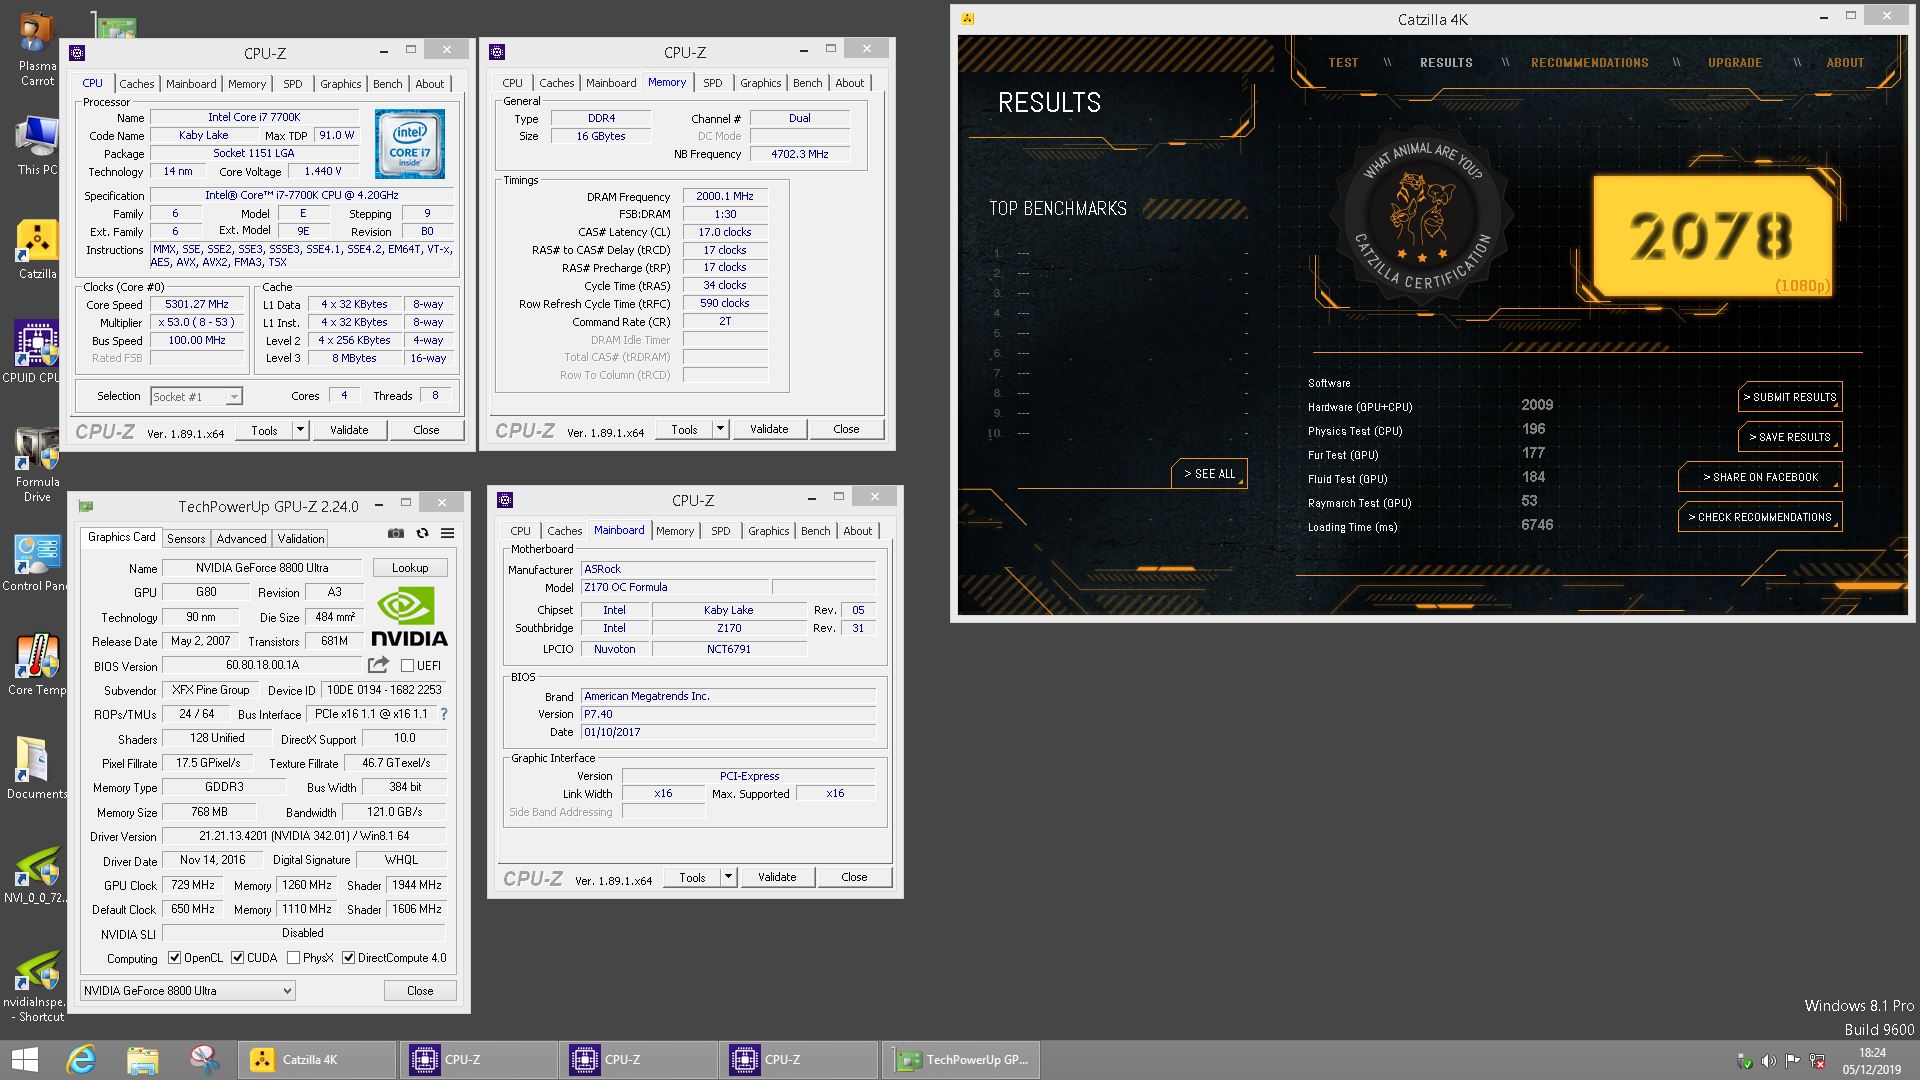Switch to Sensors tab in GPU-Z

pyautogui.click(x=186, y=538)
